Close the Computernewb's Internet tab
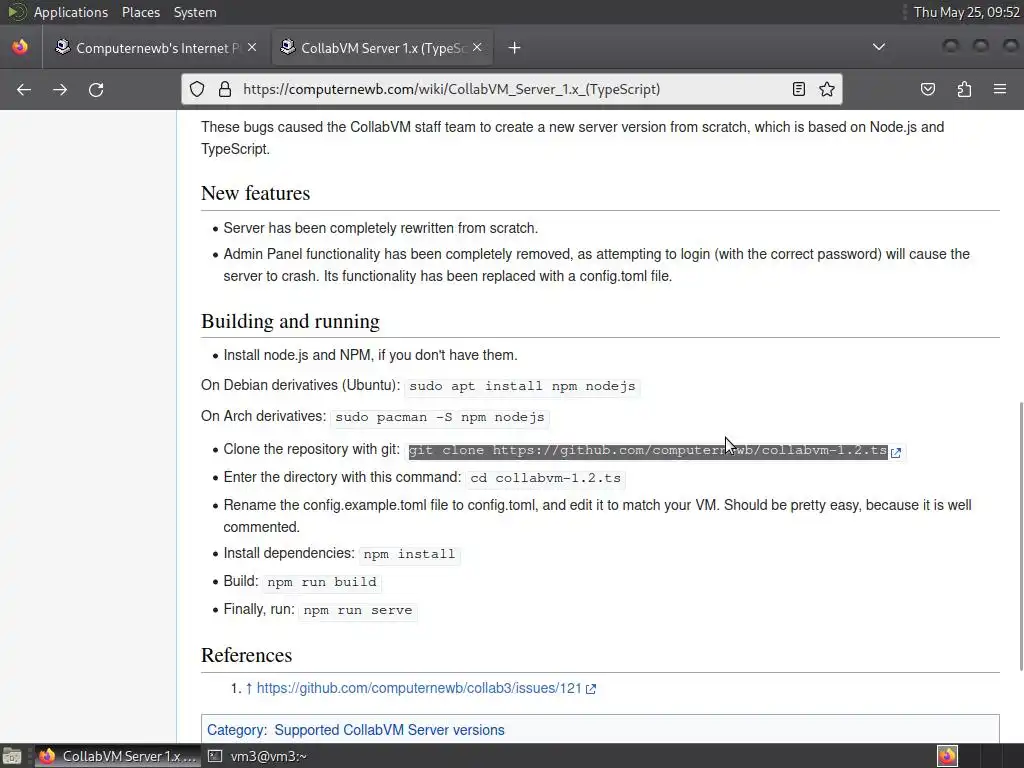Viewport: 1024px width, 768px height. tap(252, 47)
